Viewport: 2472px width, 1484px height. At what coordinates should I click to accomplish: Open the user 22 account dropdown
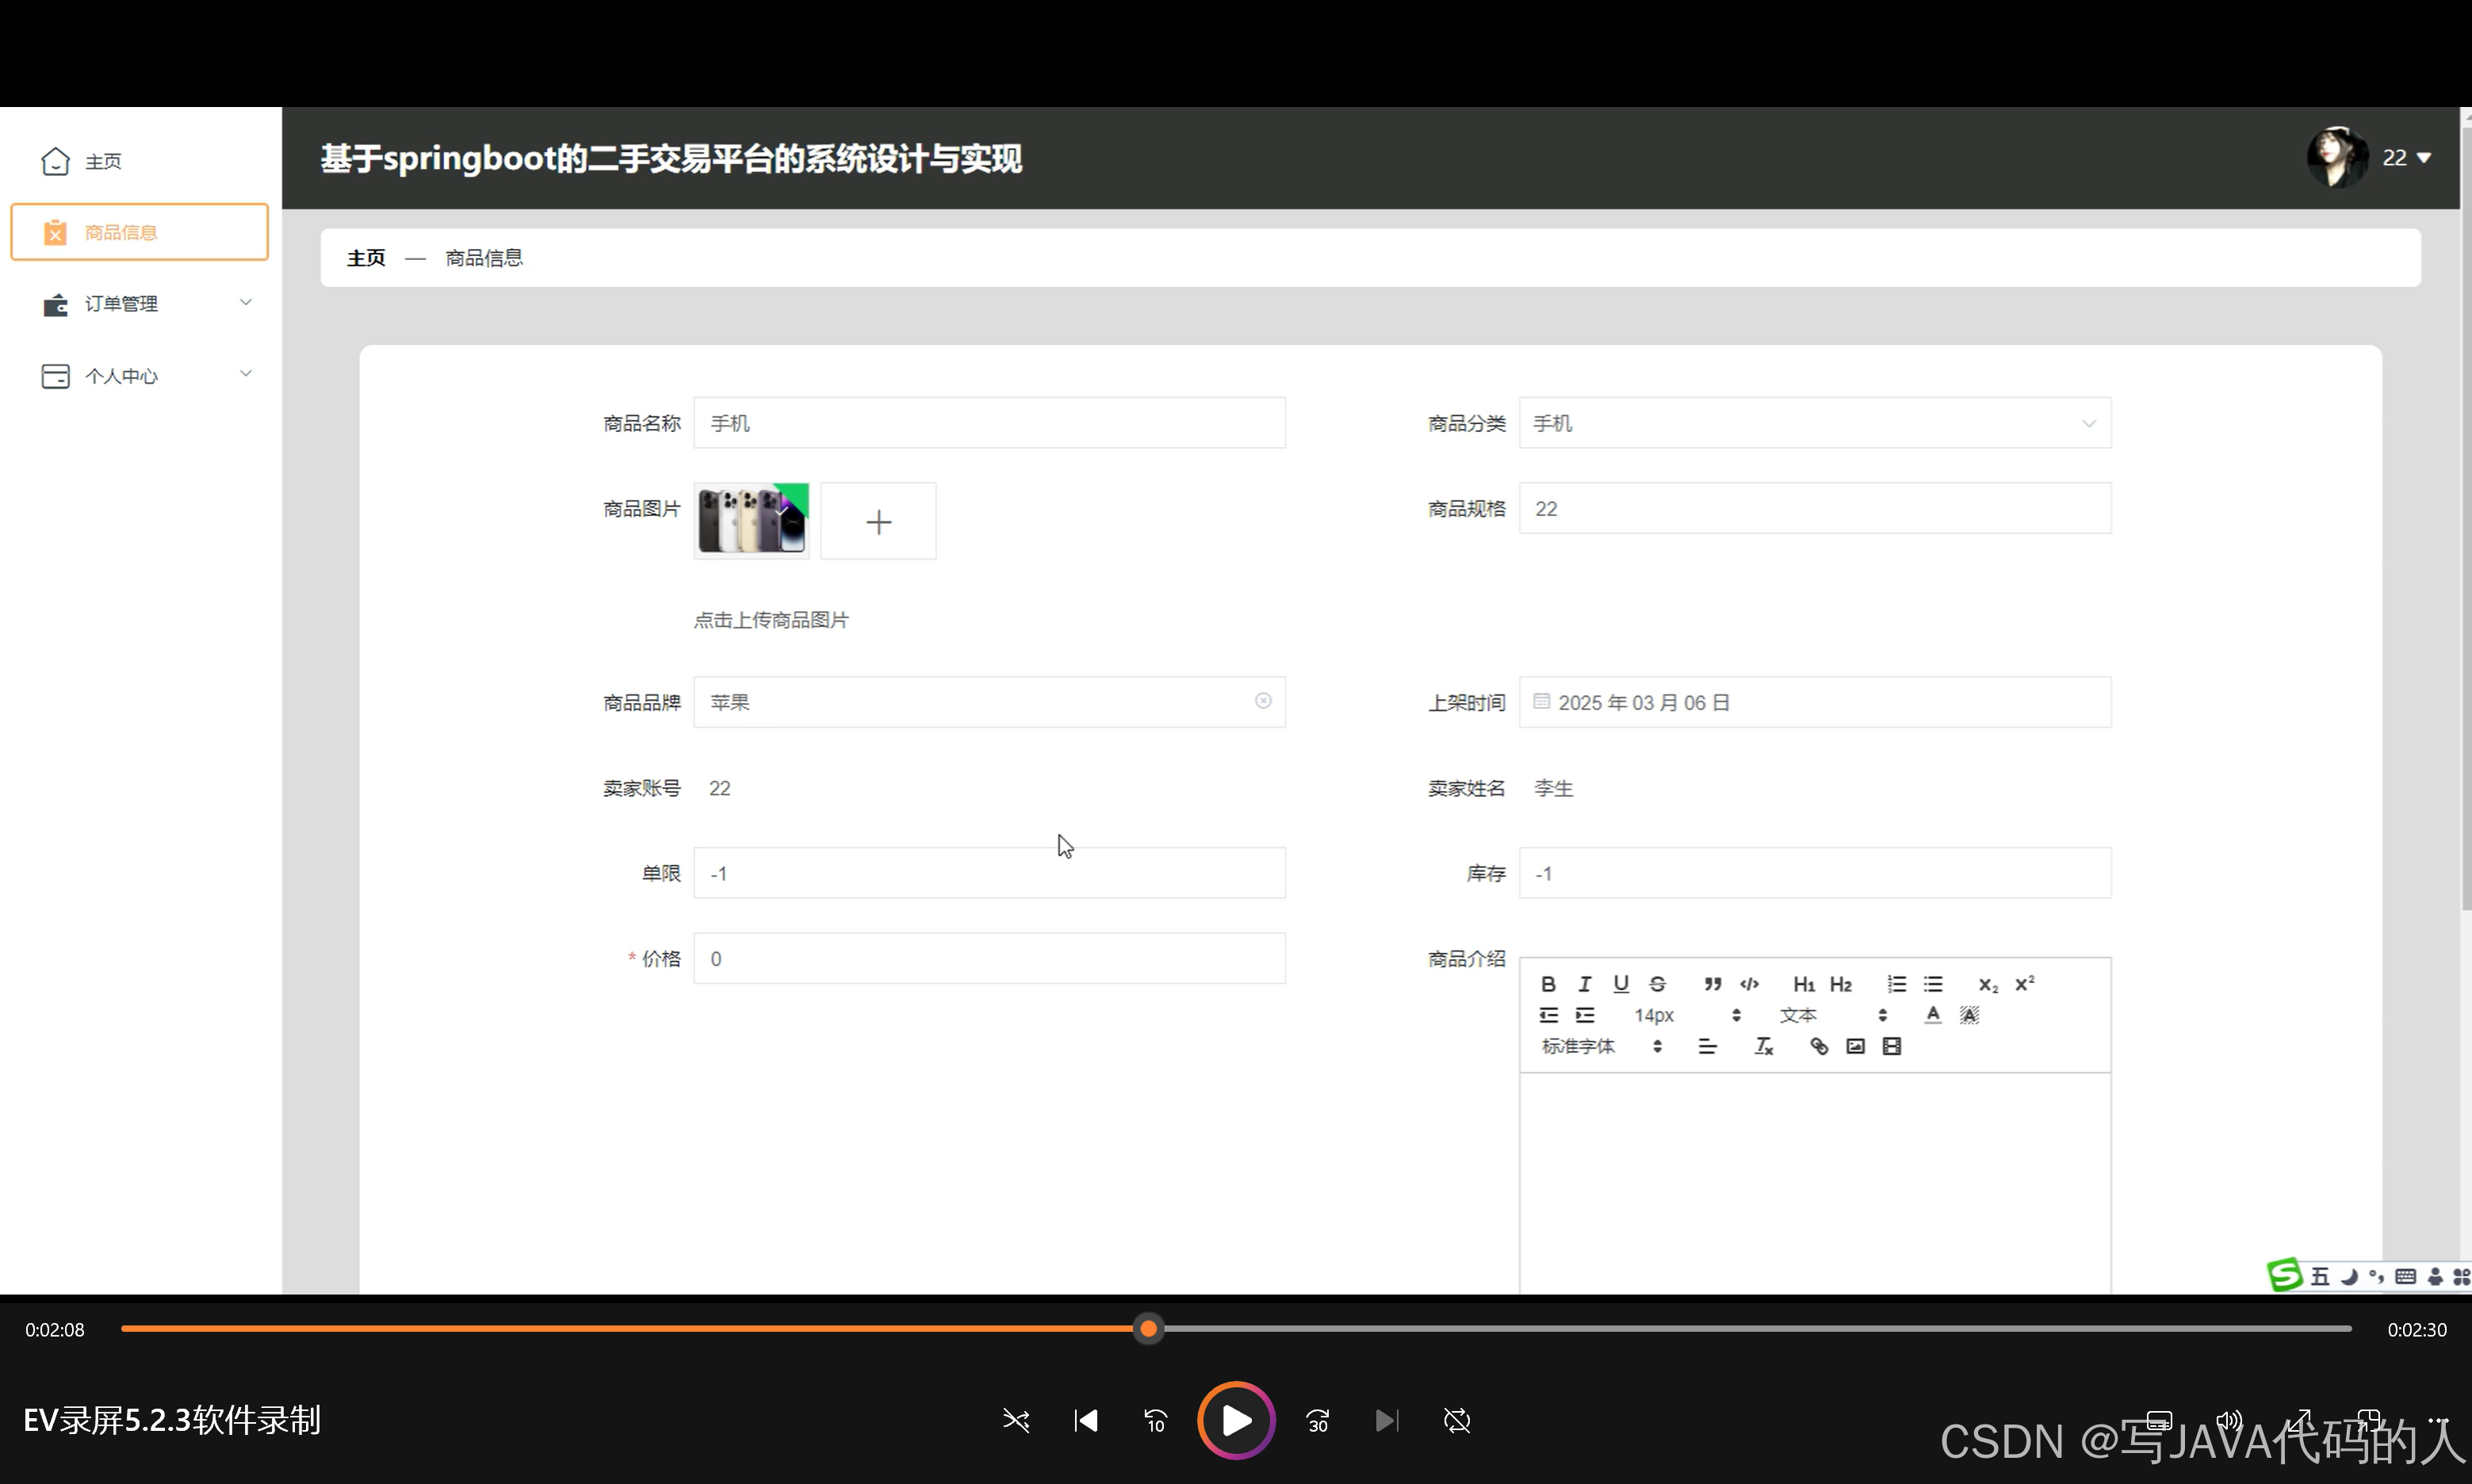click(2406, 157)
